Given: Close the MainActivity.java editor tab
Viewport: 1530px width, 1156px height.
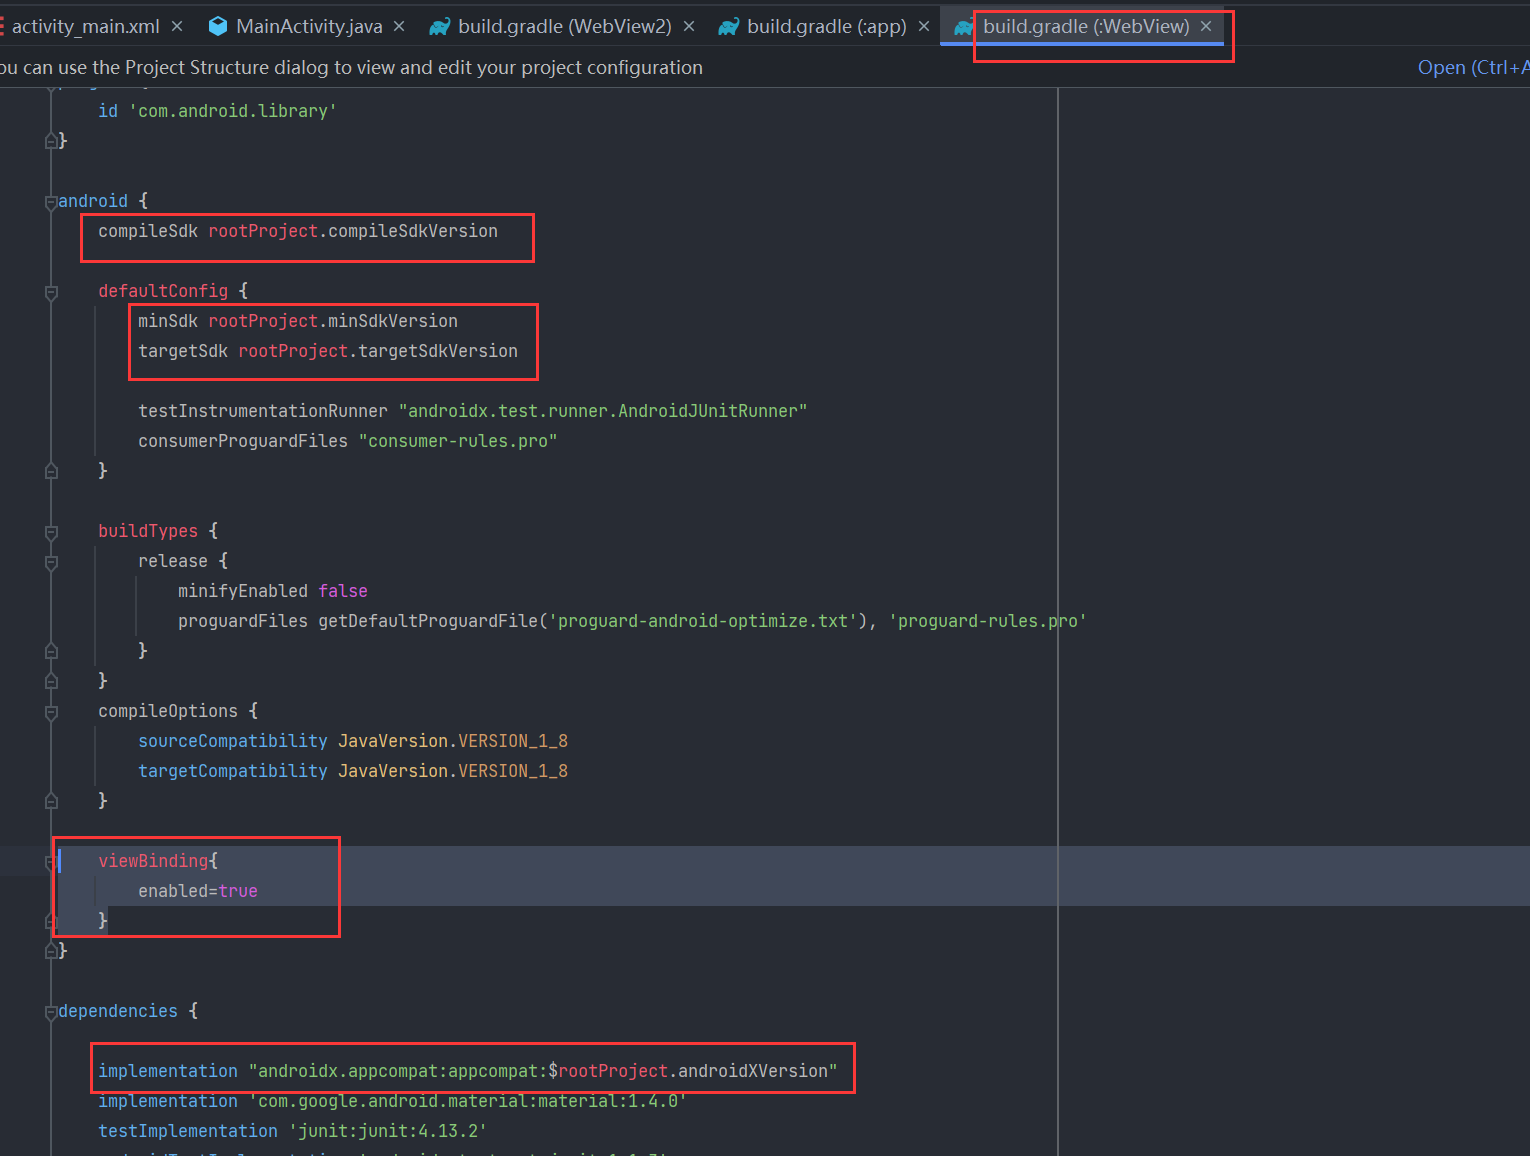Looking at the screenshot, I should click(x=399, y=26).
